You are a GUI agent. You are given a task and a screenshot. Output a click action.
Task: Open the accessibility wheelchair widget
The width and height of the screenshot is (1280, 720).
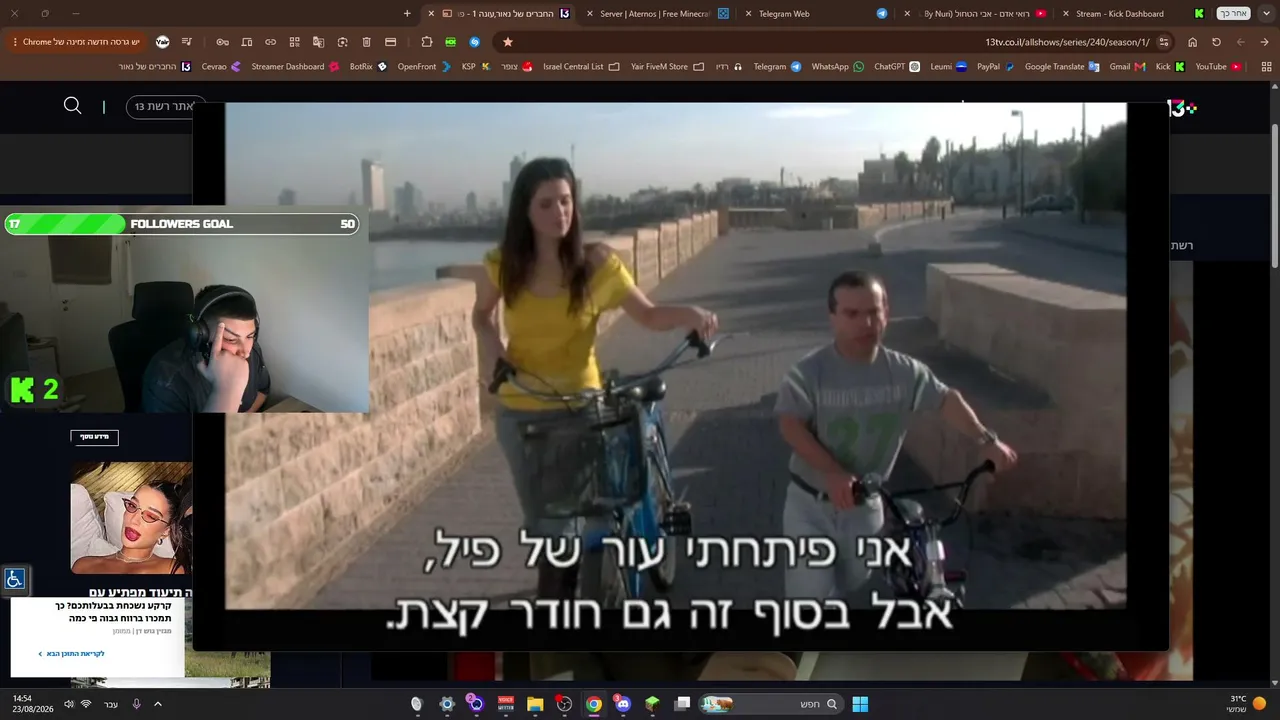coord(14,579)
